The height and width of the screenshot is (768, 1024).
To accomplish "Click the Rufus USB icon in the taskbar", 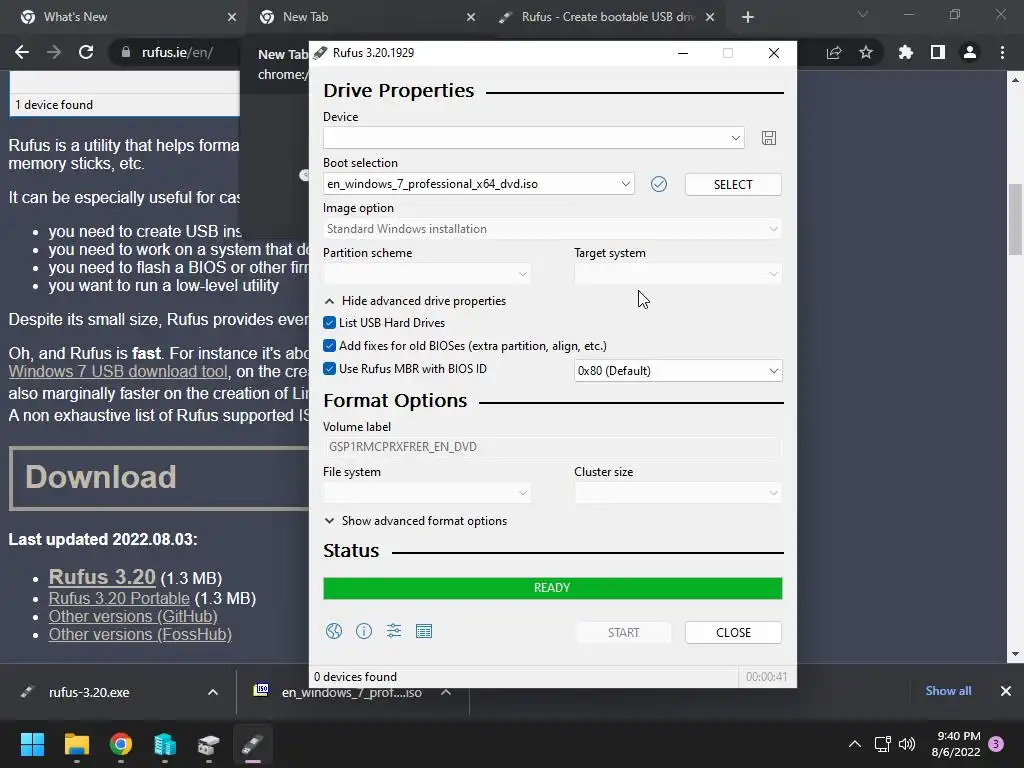I will 253,744.
